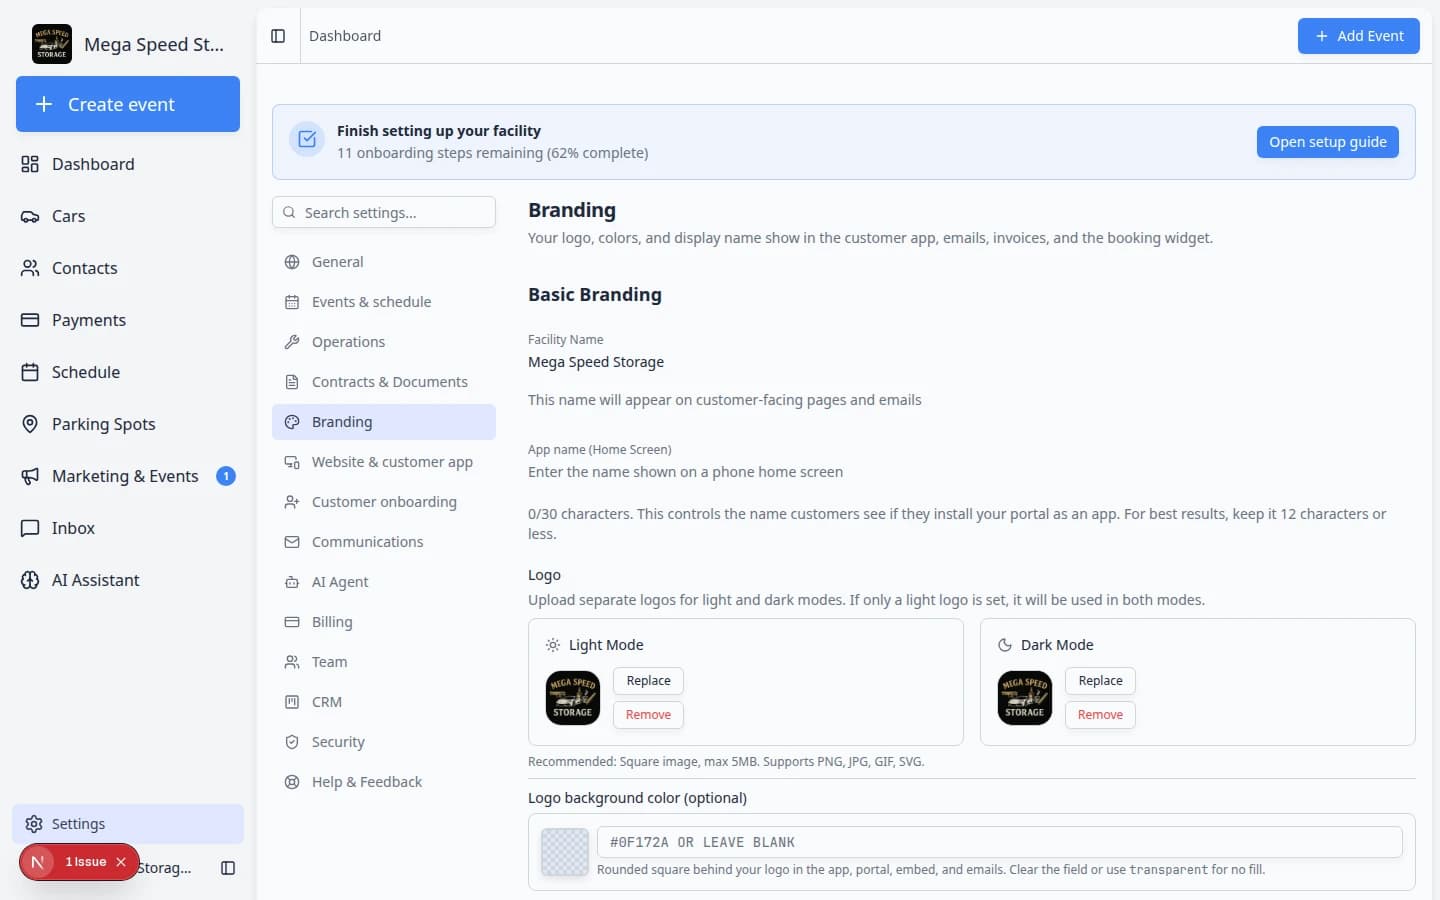Click the Marketing & Events notification badge
Viewport: 1440px width, 900px height.
[226, 476]
